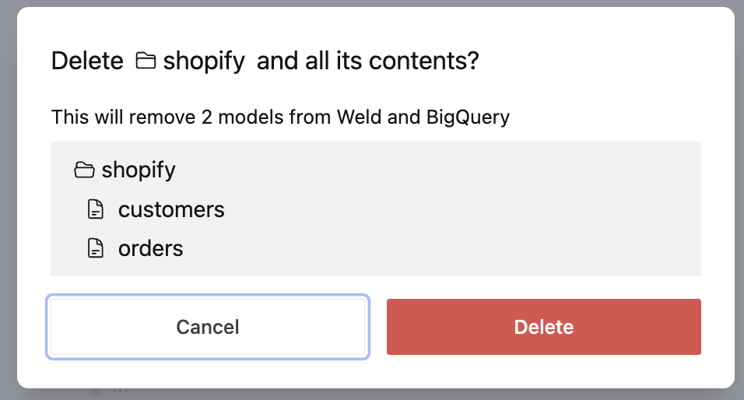744x400 pixels.
Task: Click empty gray area right of customers
Action: tap(450, 210)
